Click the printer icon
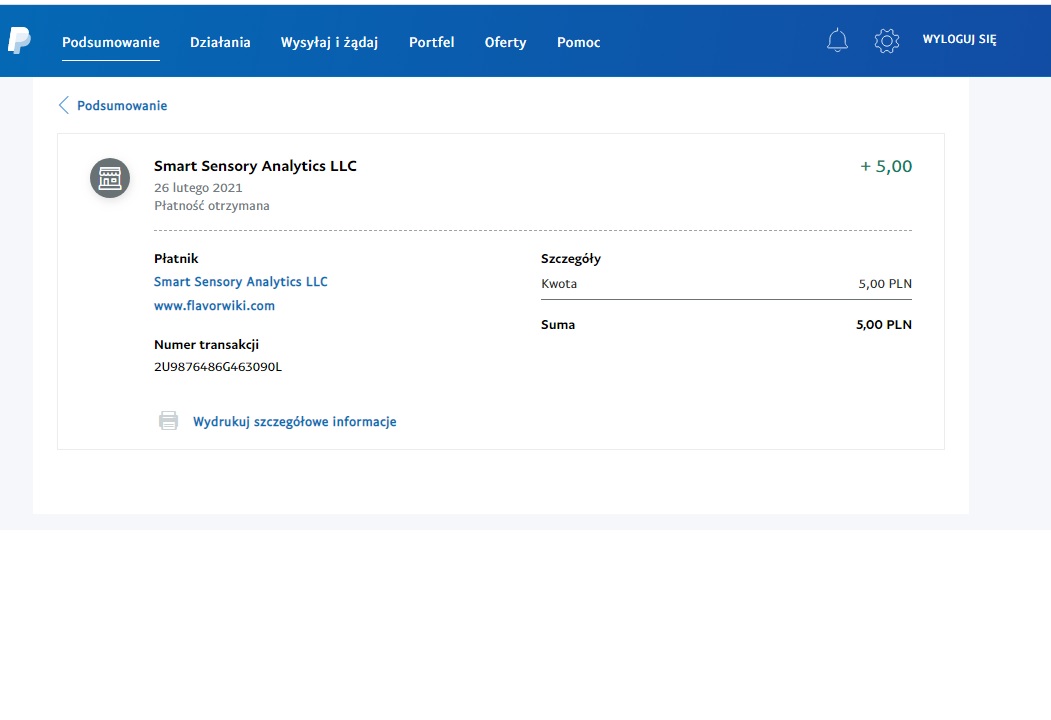This screenshot has width=1051, height=720. coord(168,420)
